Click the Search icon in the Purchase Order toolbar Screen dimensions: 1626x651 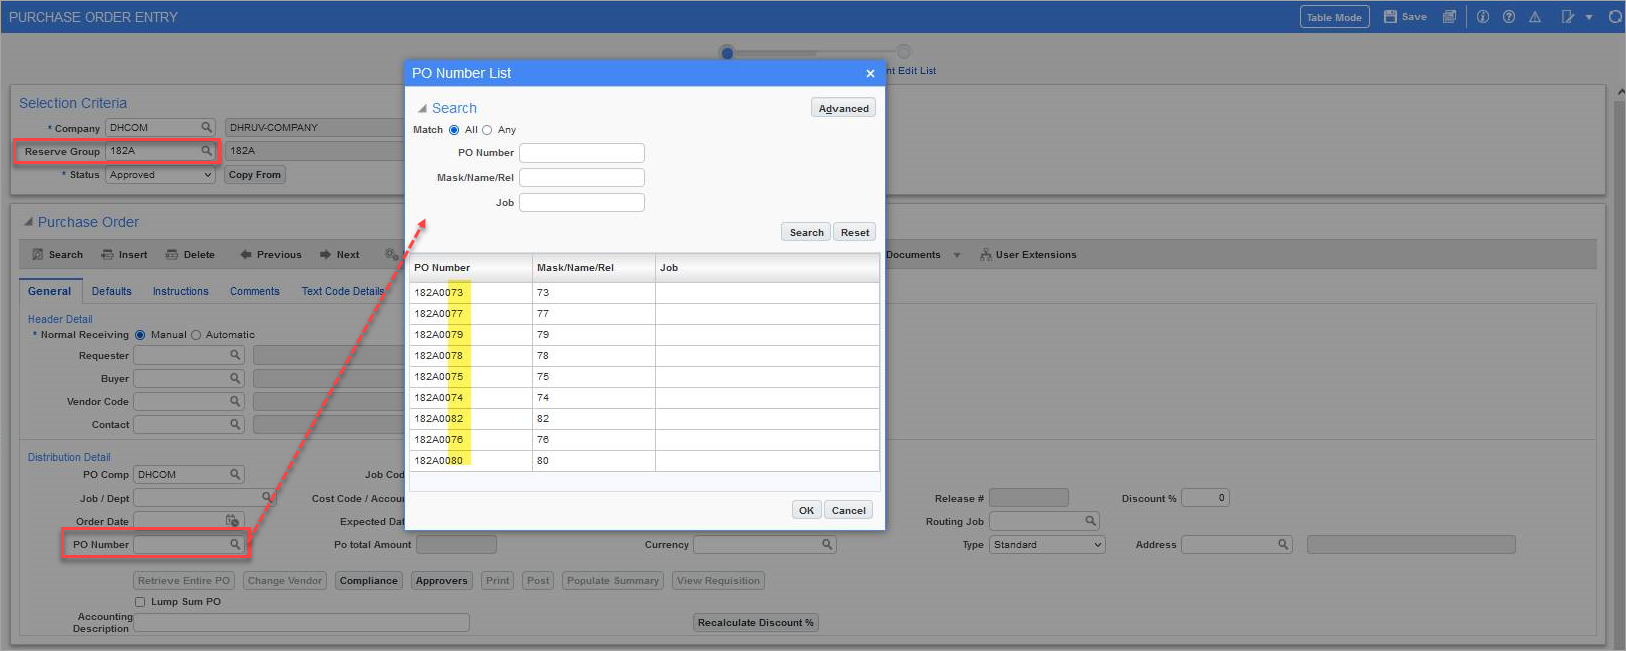pos(38,255)
